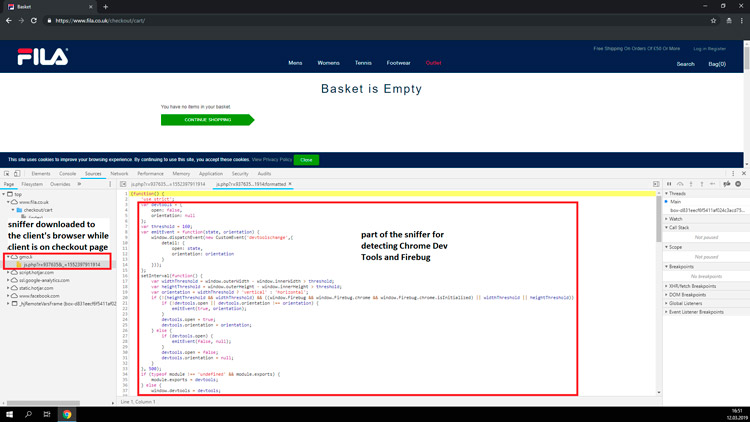Toggle deactivate breakpoints icon
This screenshot has height=422, width=750.
726,184
